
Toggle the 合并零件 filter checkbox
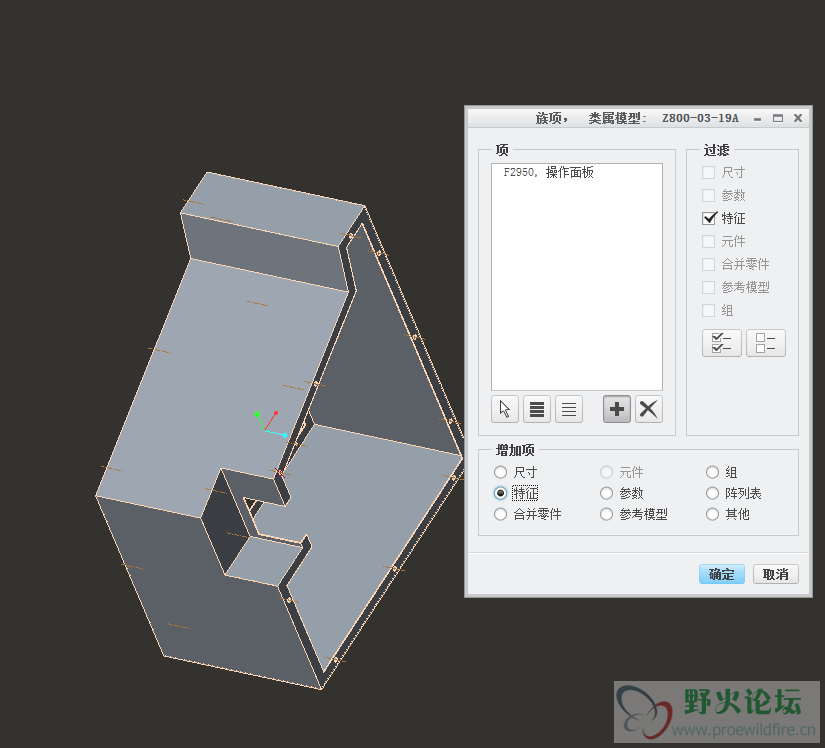click(709, 264)
